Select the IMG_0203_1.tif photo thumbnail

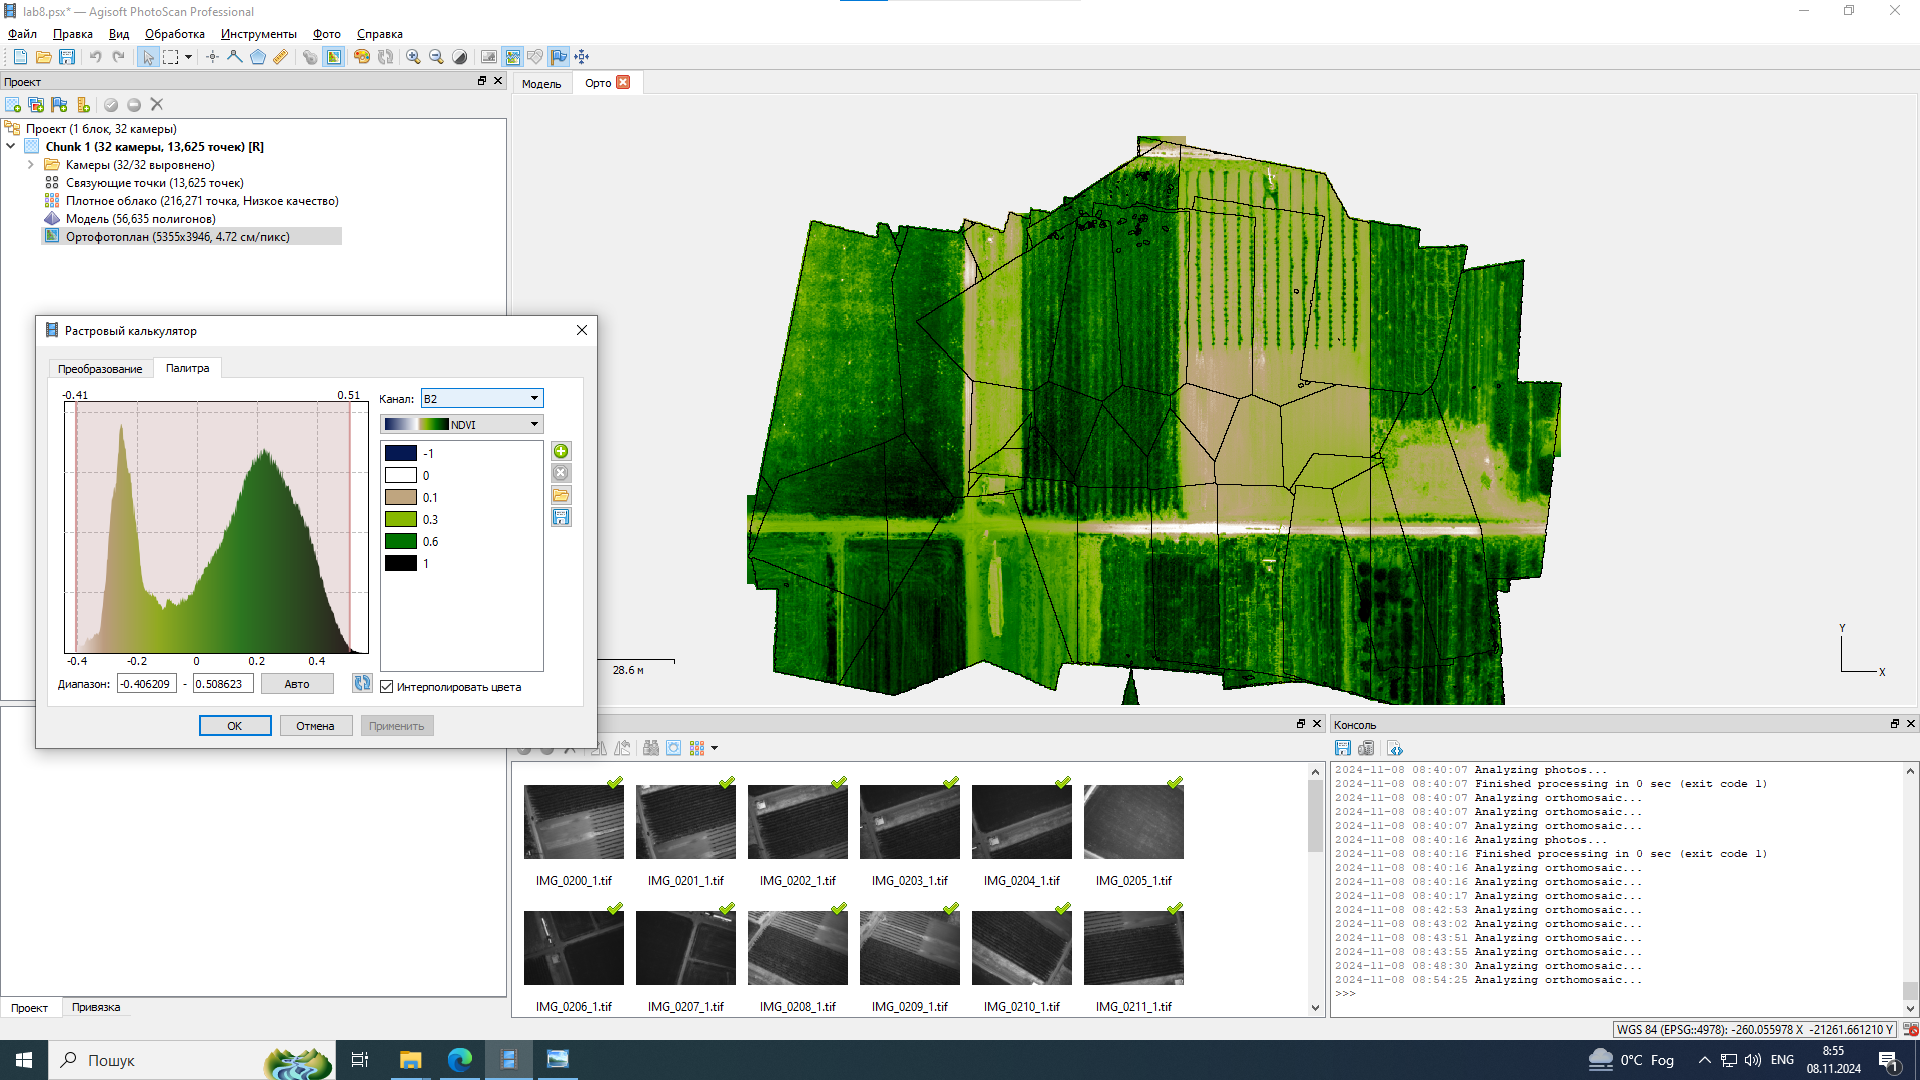[x=909, y=822]
